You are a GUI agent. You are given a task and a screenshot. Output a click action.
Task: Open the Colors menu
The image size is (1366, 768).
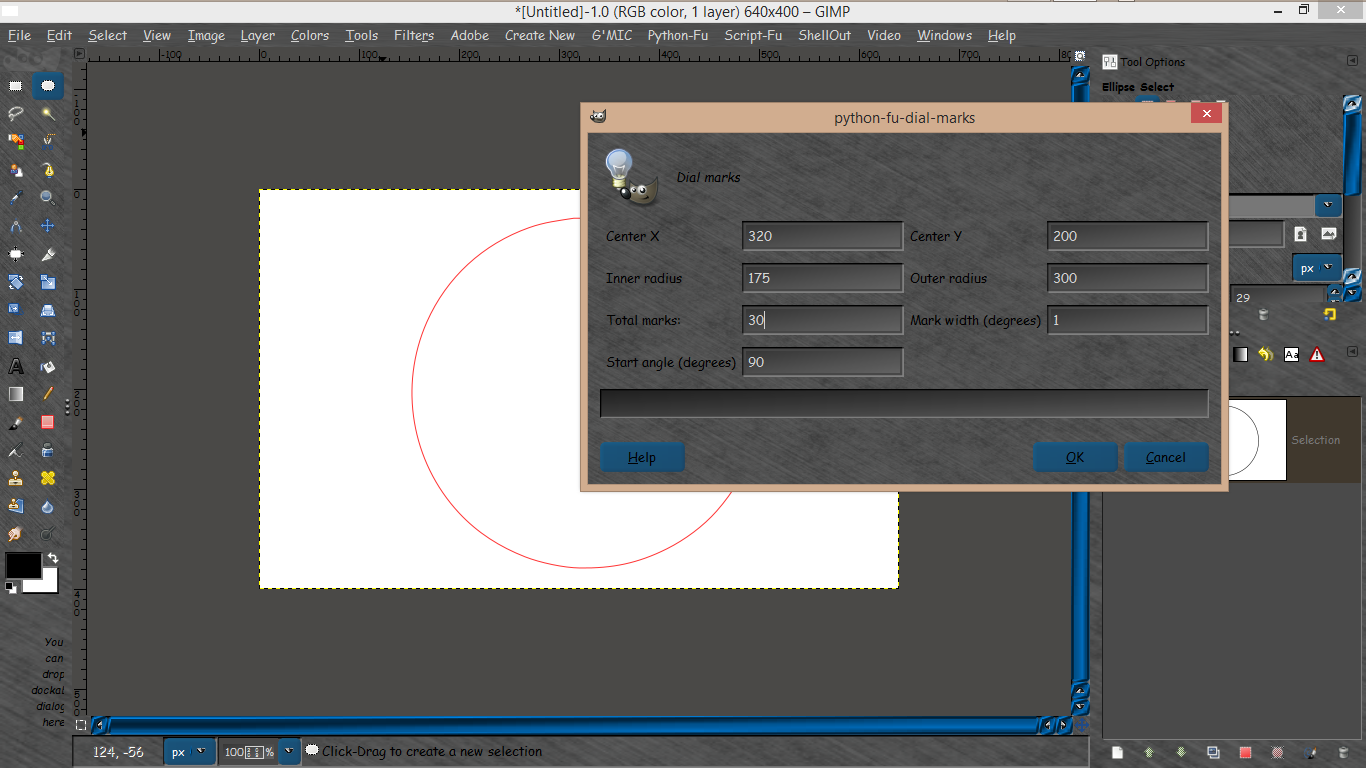(310, 35)
